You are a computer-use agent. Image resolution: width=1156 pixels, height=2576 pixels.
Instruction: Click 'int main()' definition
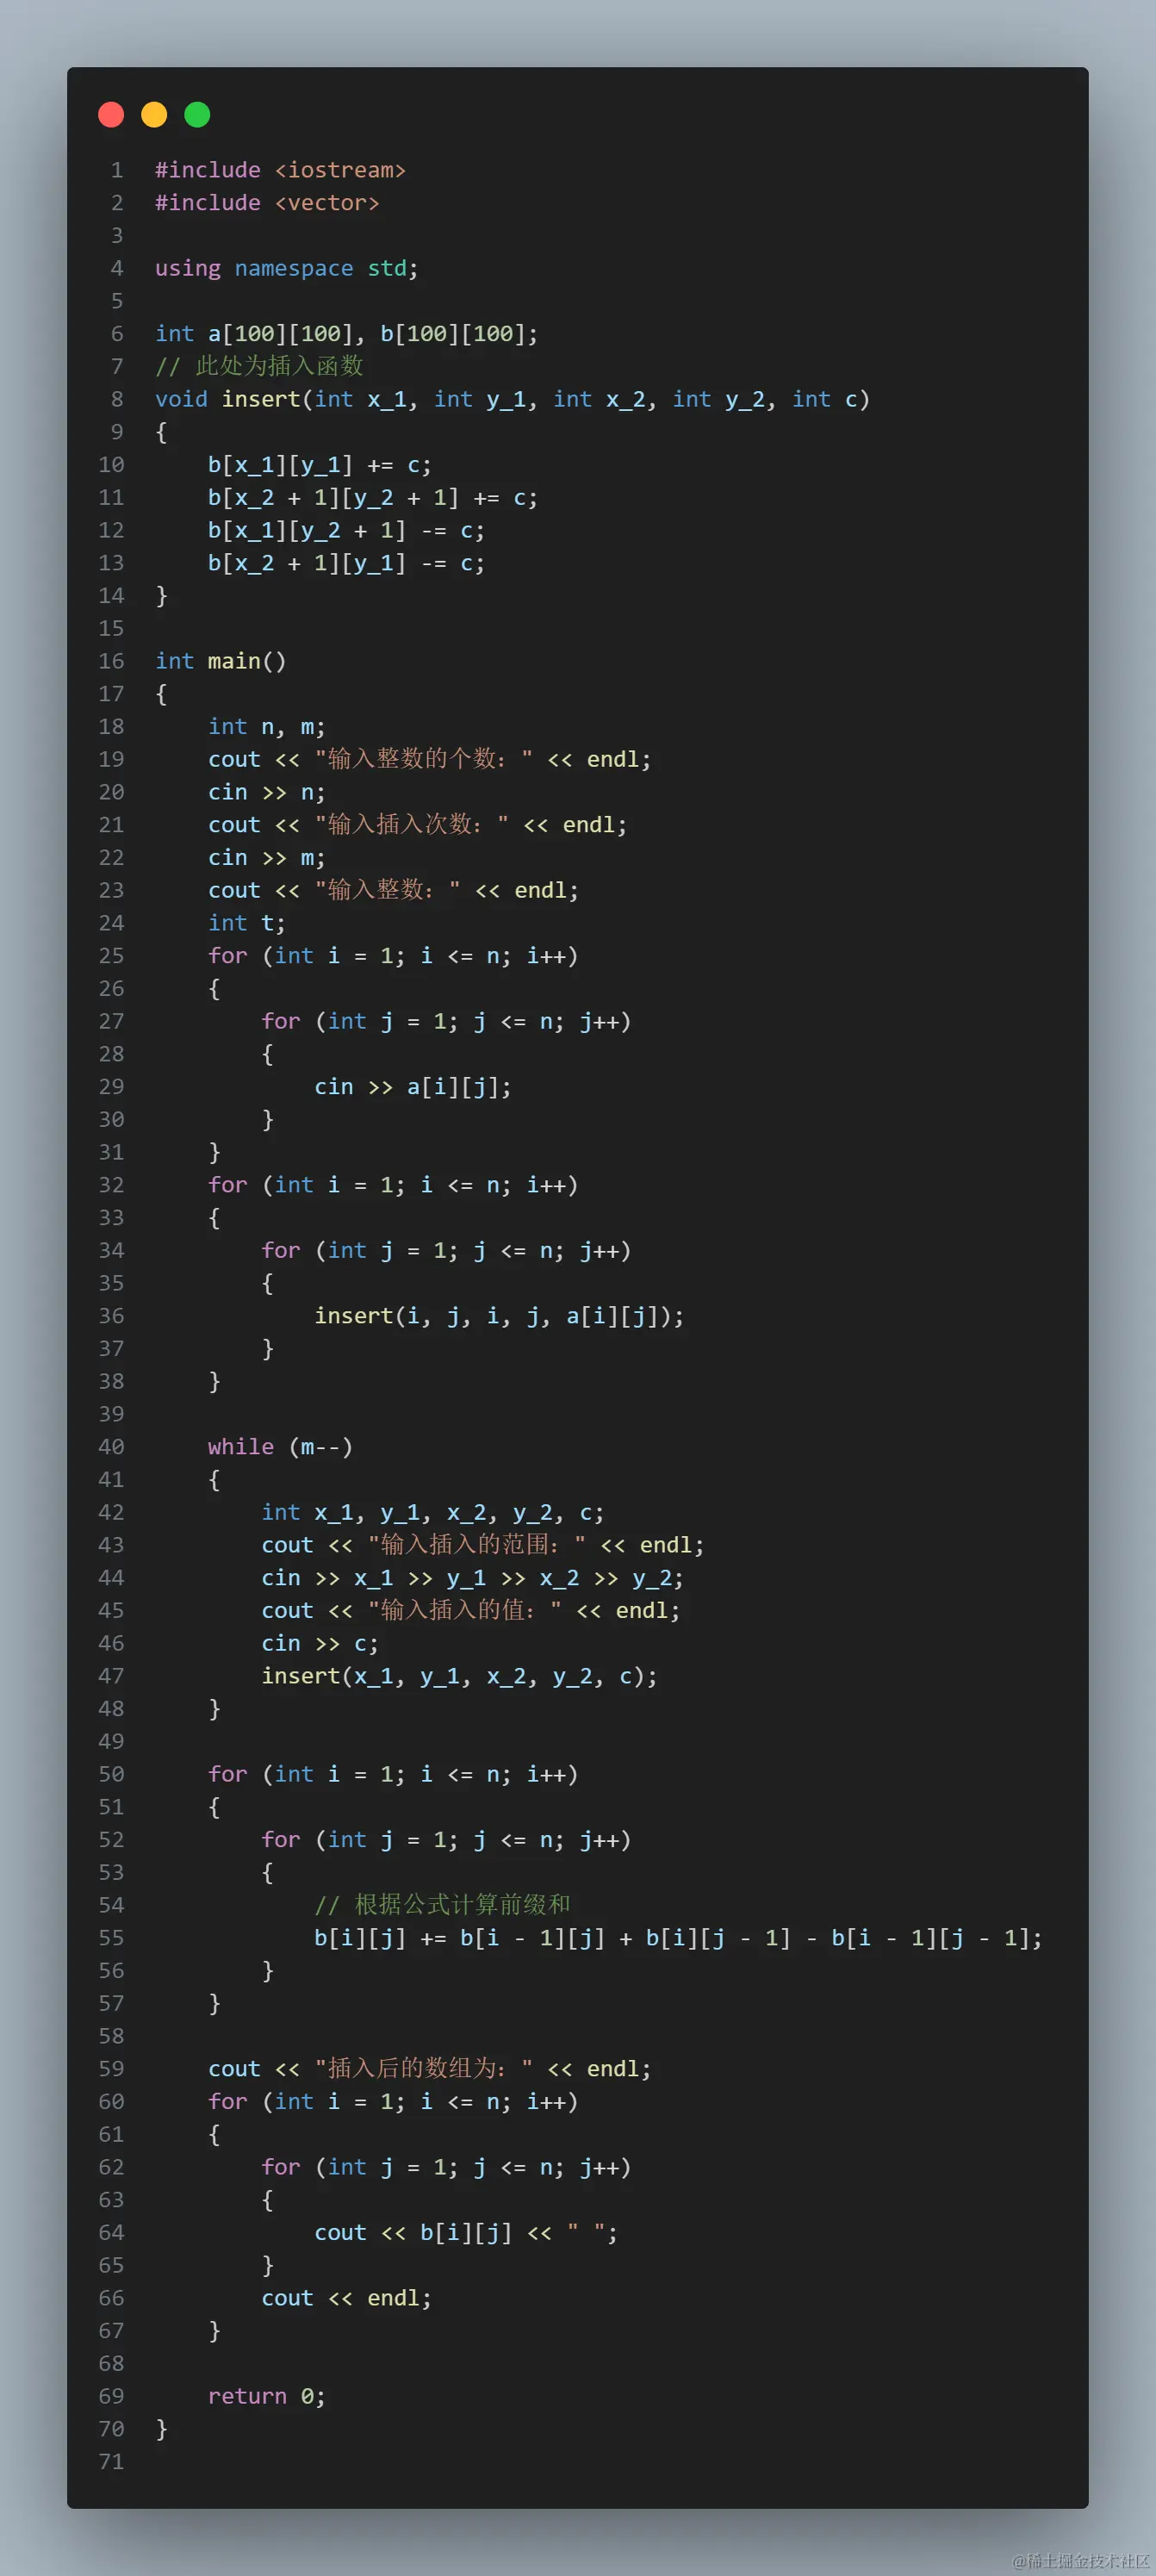[x=220, y=661]
